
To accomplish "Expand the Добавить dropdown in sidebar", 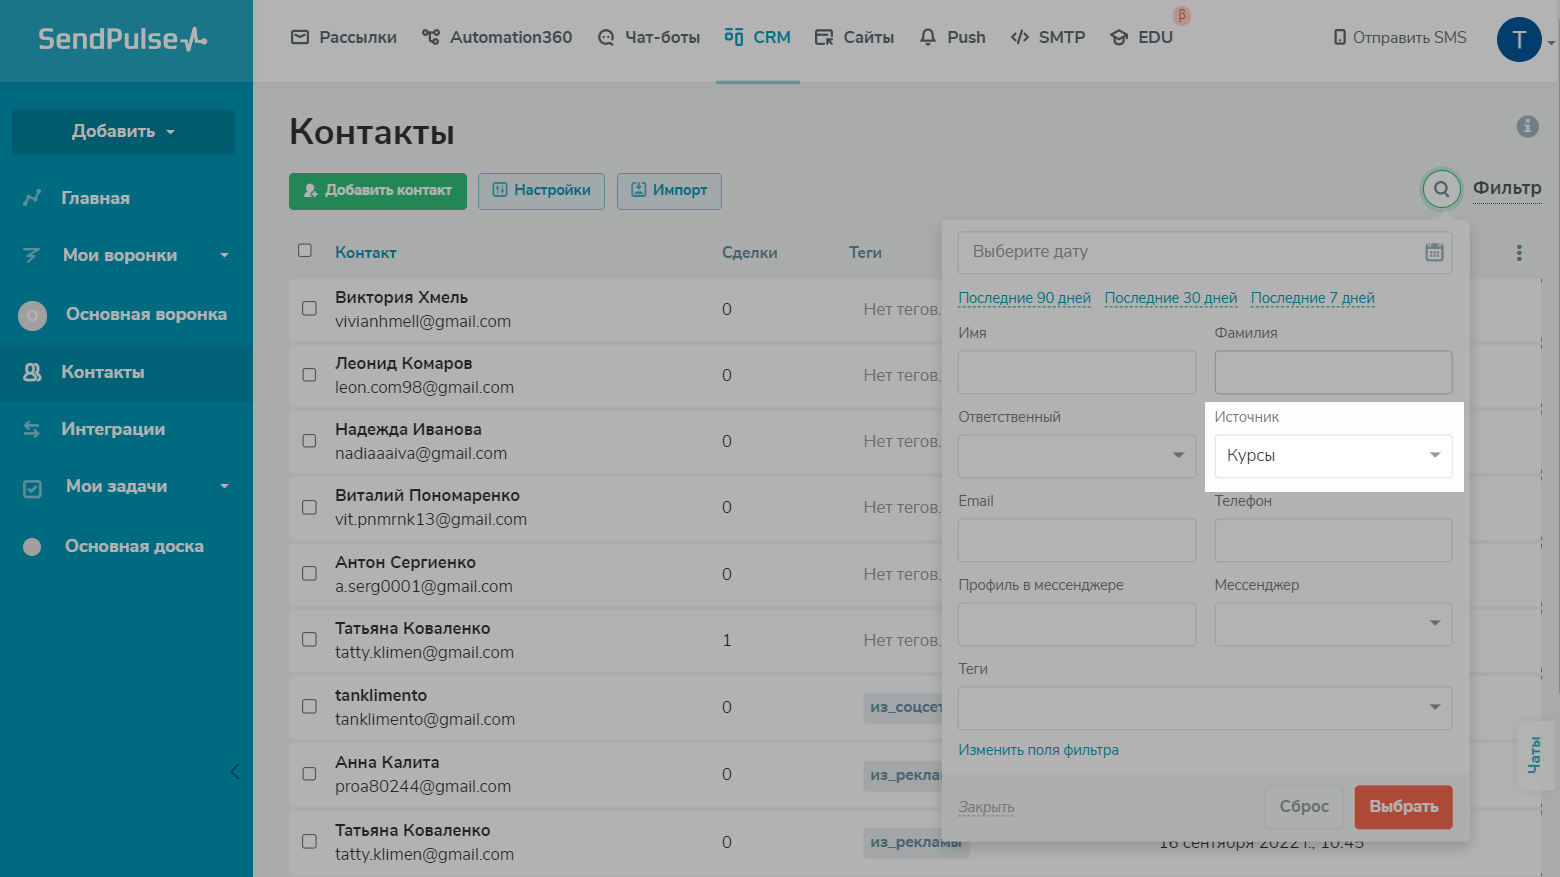I will click(123, 132).
